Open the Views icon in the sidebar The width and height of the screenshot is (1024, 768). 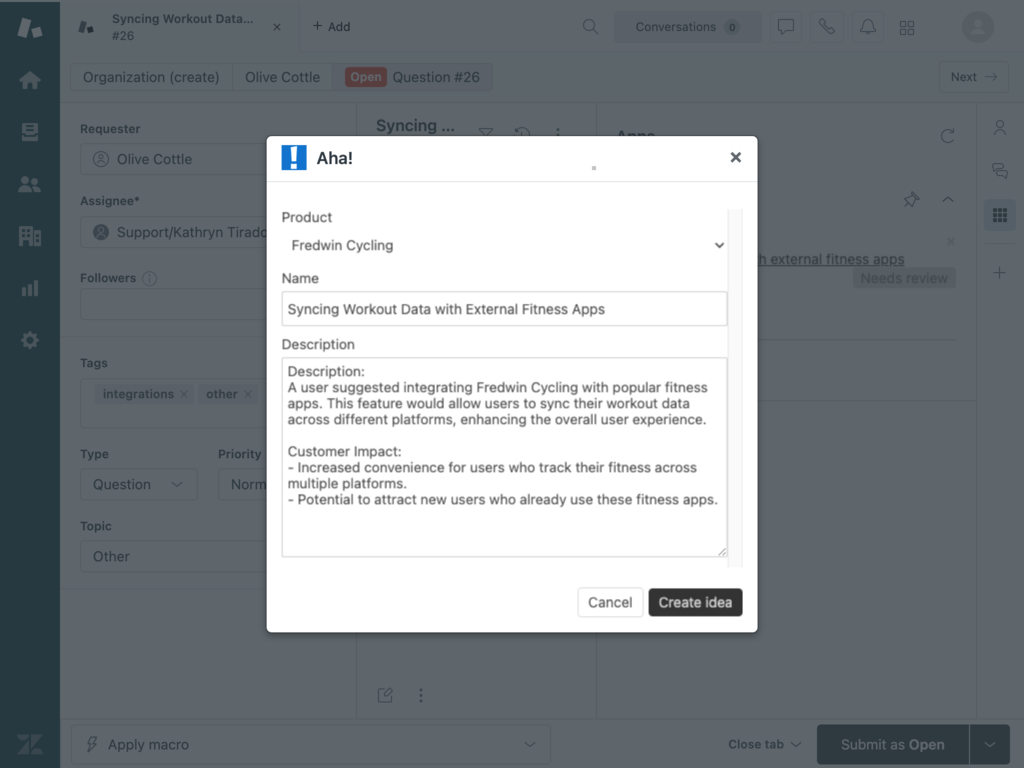point(29,131)
